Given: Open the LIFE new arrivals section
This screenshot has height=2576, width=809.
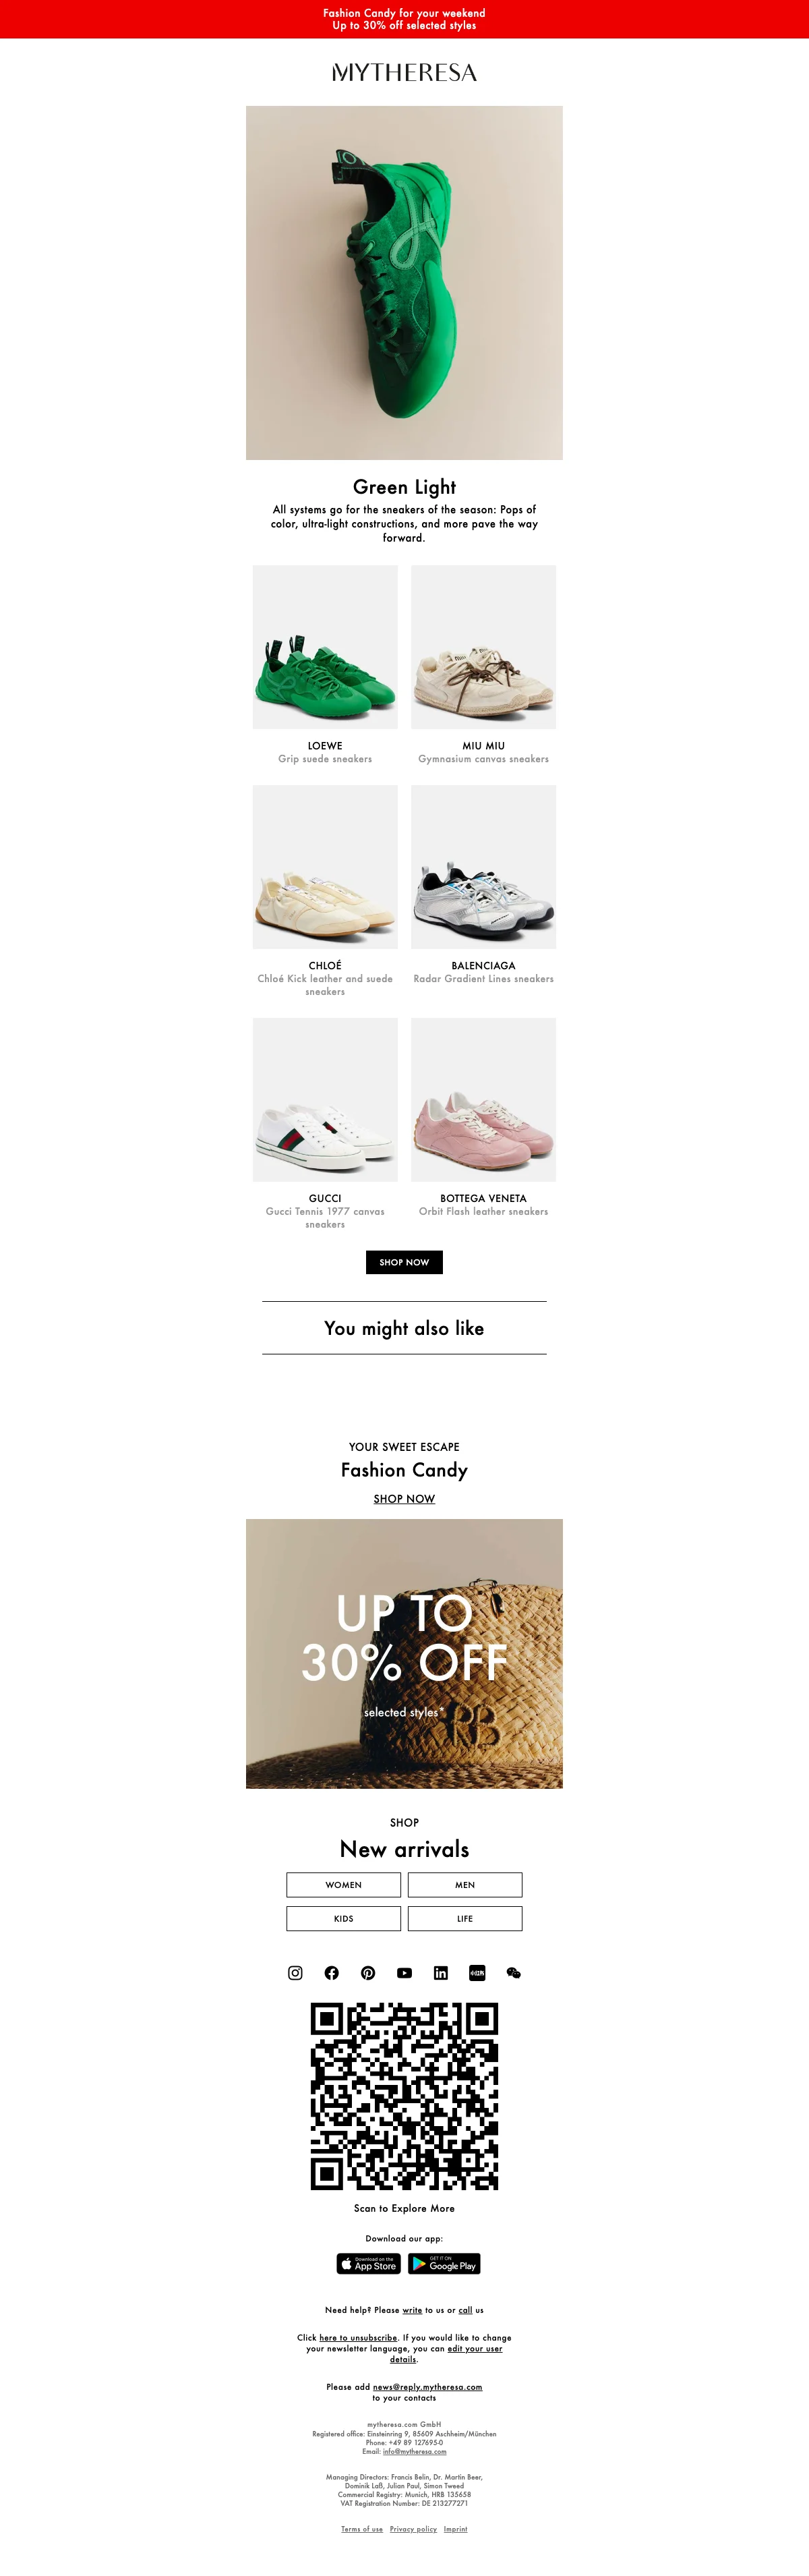Looking at the screenshot, I should pos(465,1918).
